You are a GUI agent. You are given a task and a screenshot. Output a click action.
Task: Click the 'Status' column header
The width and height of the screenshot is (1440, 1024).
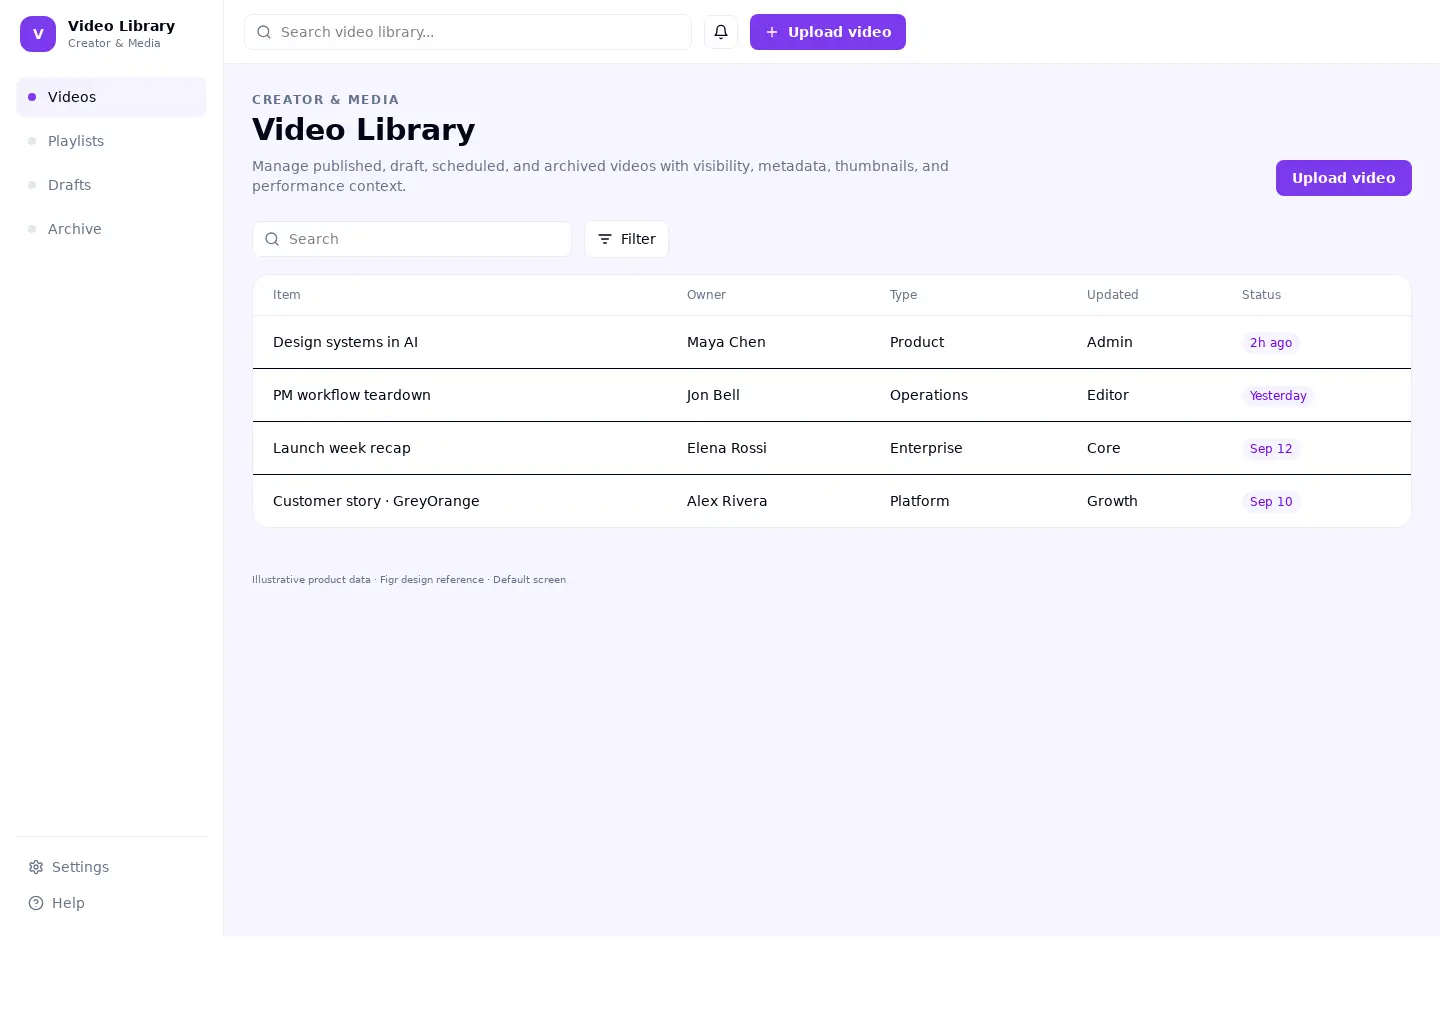click(1261, 295)
